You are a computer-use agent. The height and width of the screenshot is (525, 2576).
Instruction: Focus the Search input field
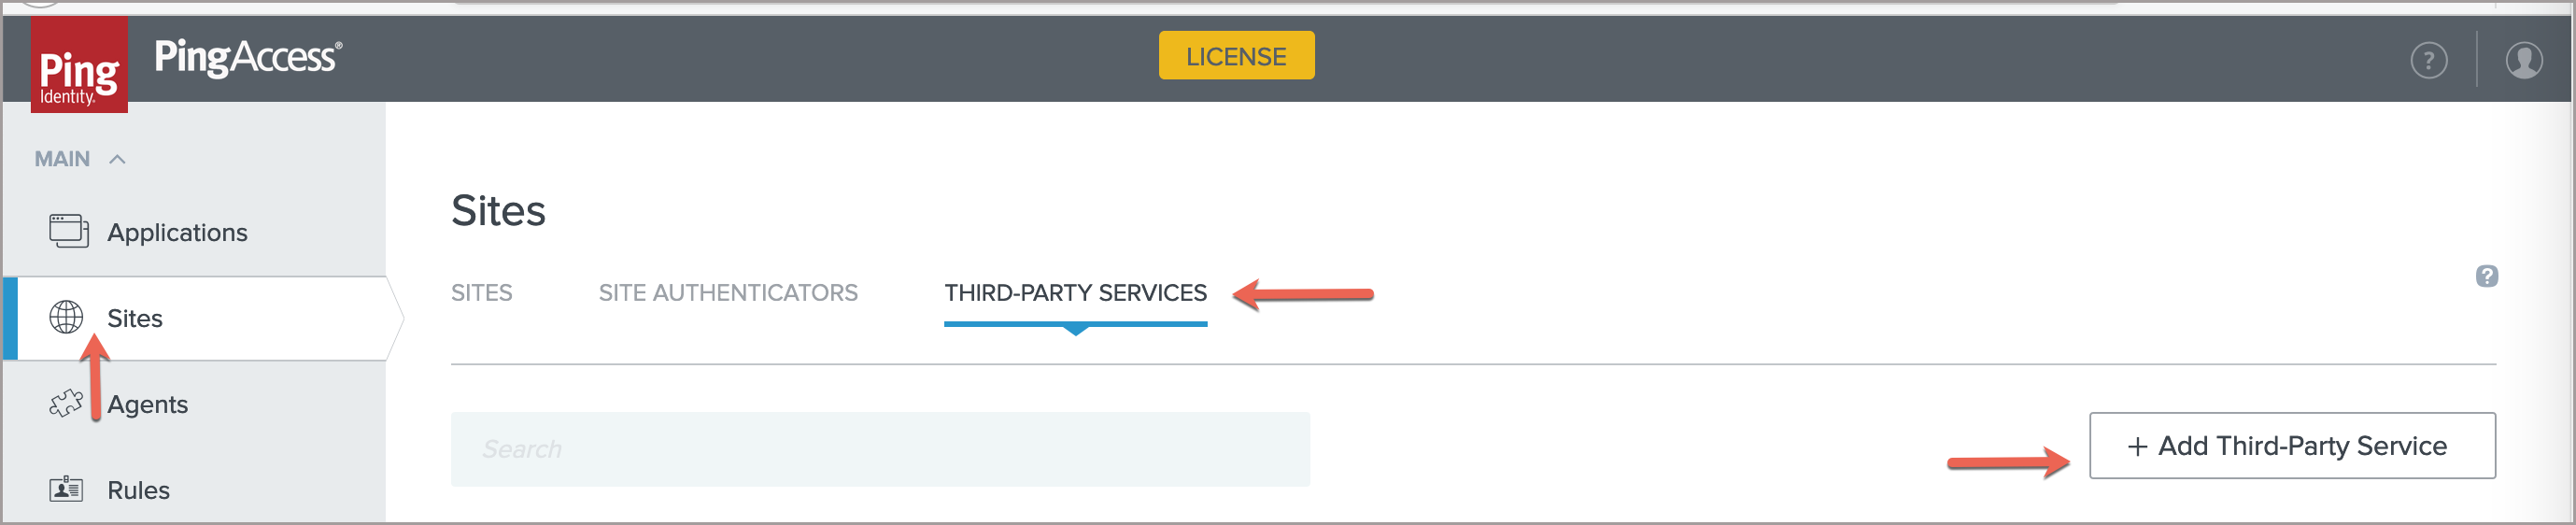(880, 449)
